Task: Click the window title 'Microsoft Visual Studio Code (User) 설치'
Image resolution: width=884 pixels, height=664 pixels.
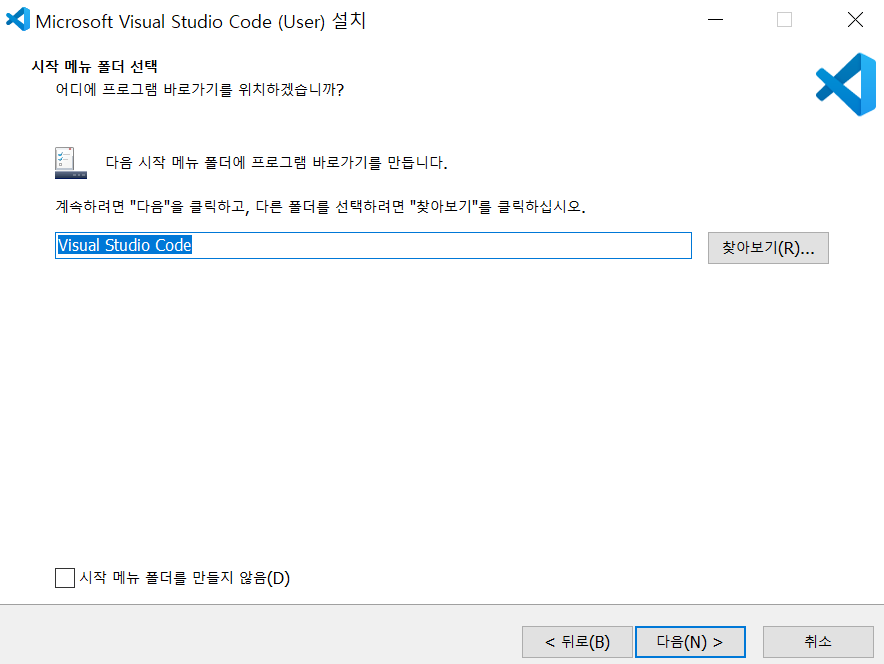Action: click(x=201, y=21)
